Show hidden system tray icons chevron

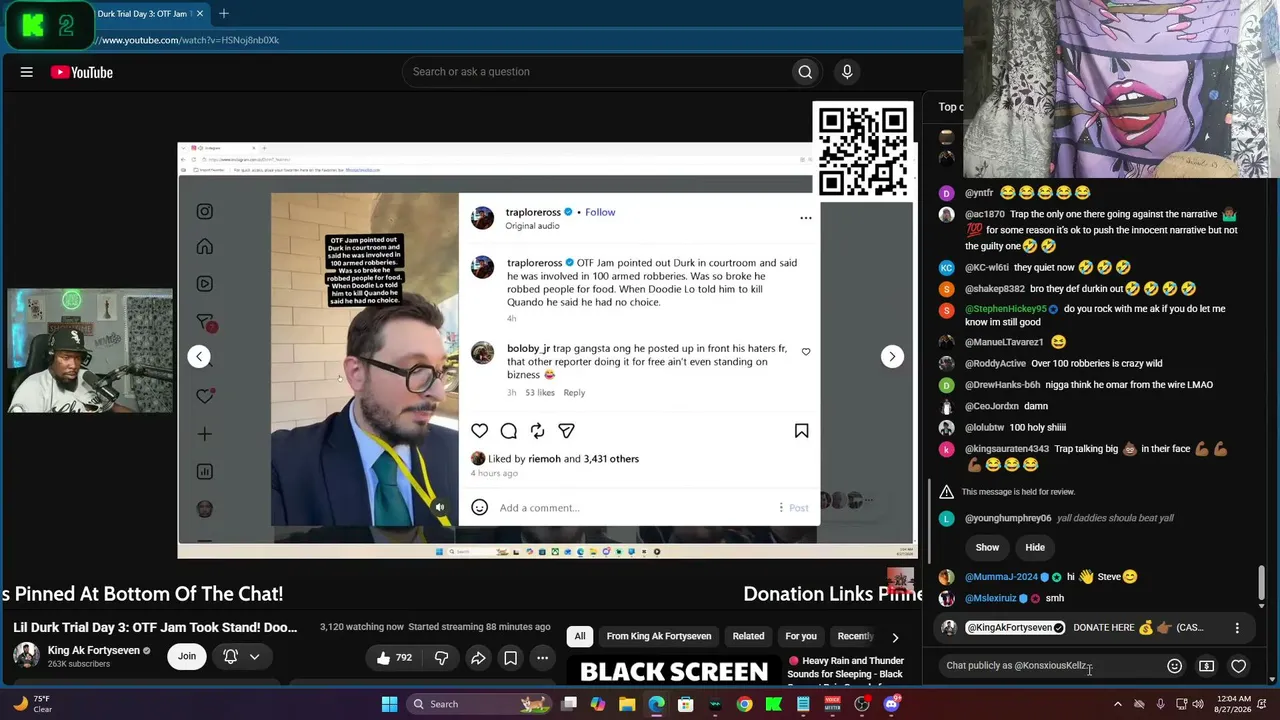point(1118,704)
